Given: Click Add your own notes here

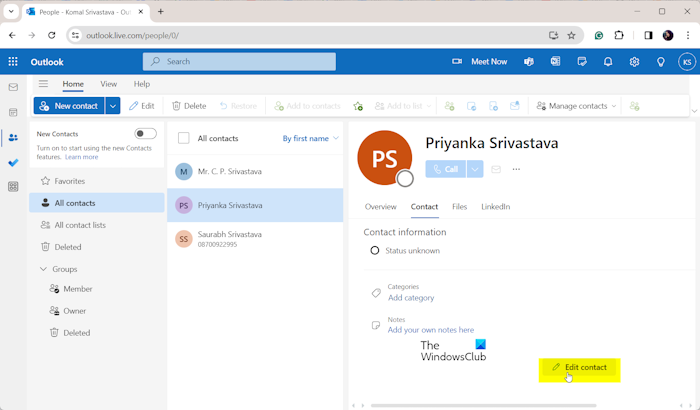Looking at the screenshot, I should pos(431,330).
